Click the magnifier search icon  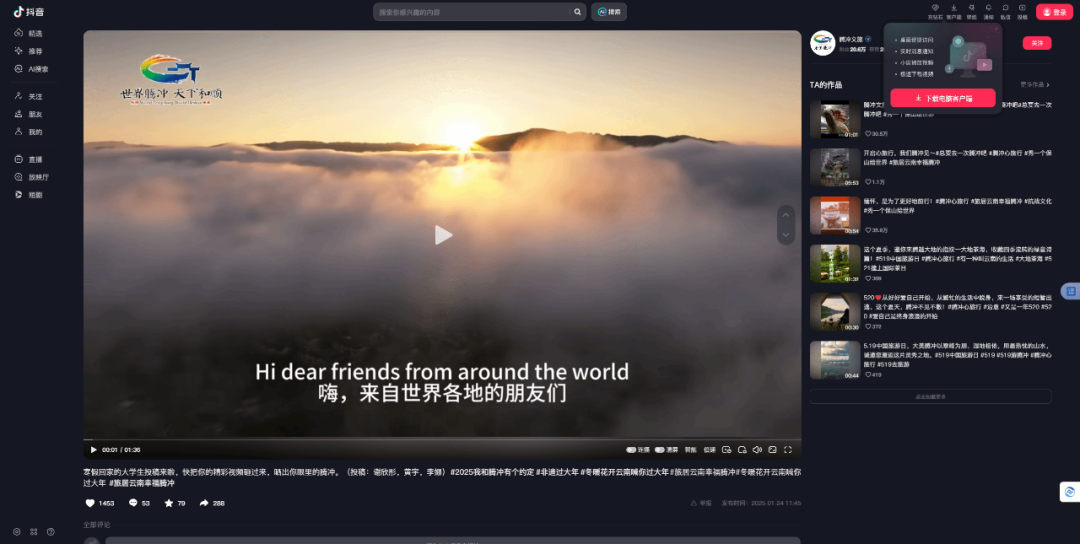[x=578, y=12]
